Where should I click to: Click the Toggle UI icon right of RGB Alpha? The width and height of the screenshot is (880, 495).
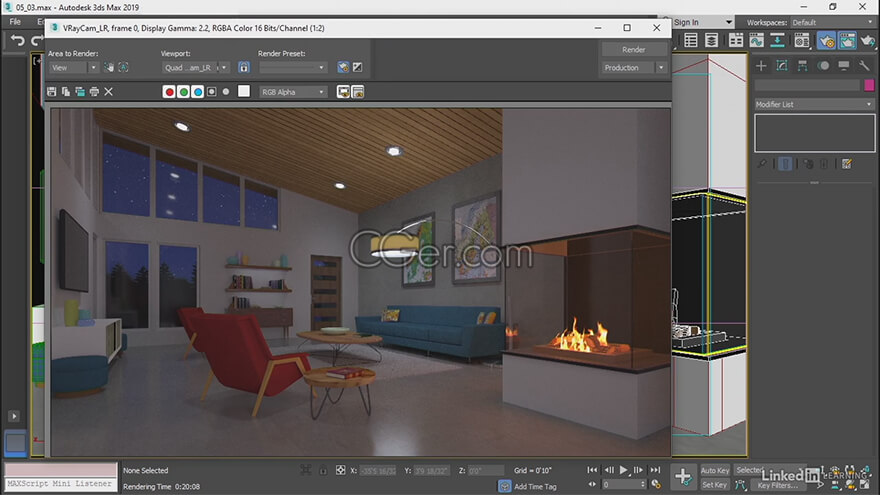[x=358, y=91]
